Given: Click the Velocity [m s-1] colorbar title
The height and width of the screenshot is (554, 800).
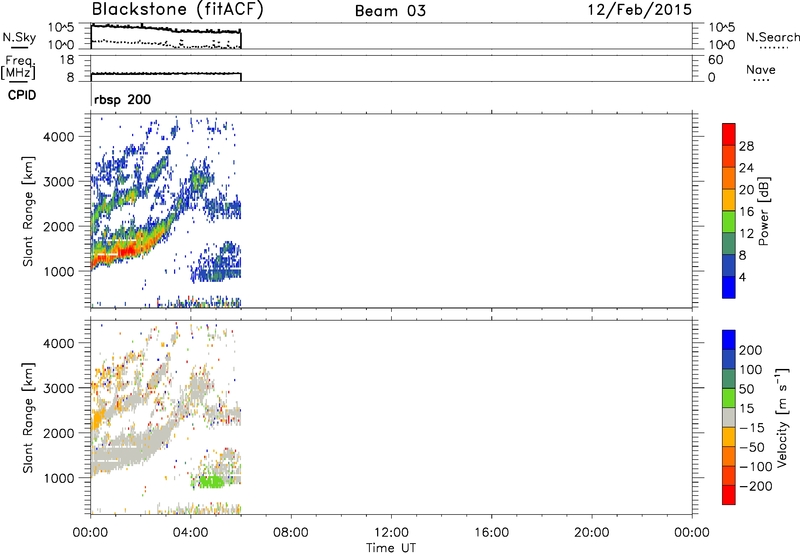Looking at the screenshot, I should (782, 417).
